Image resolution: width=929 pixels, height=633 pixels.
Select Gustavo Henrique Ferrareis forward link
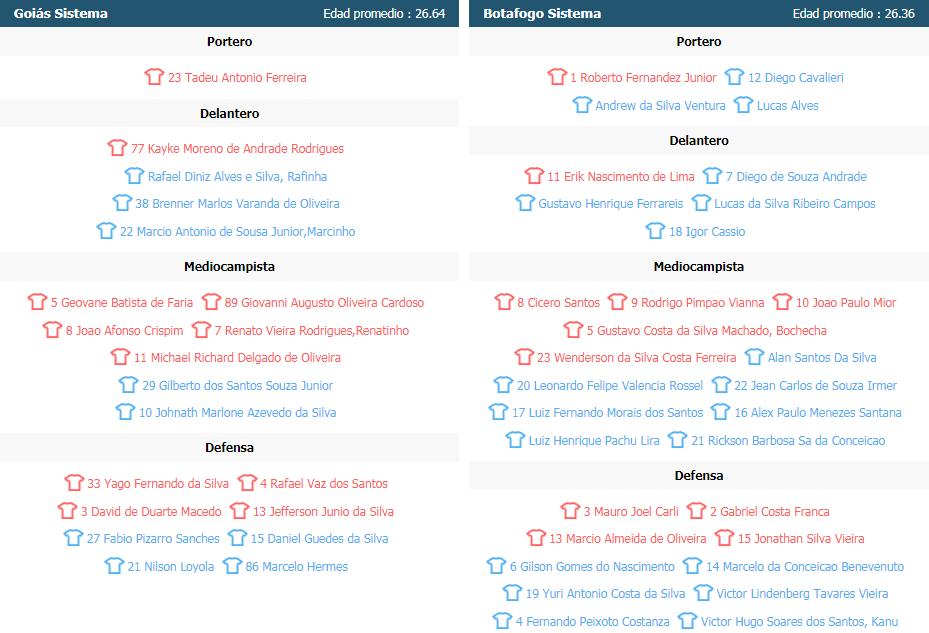tap(610, 203)
